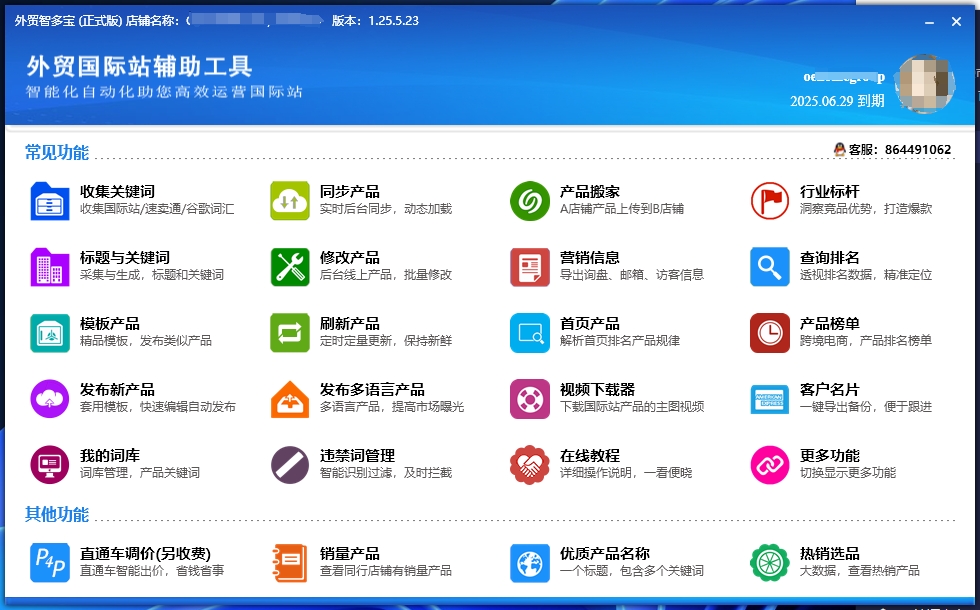This screenshot has width=980, height=610.
Task: Click 发布新产品 title text
Action: tap(118, 389)
